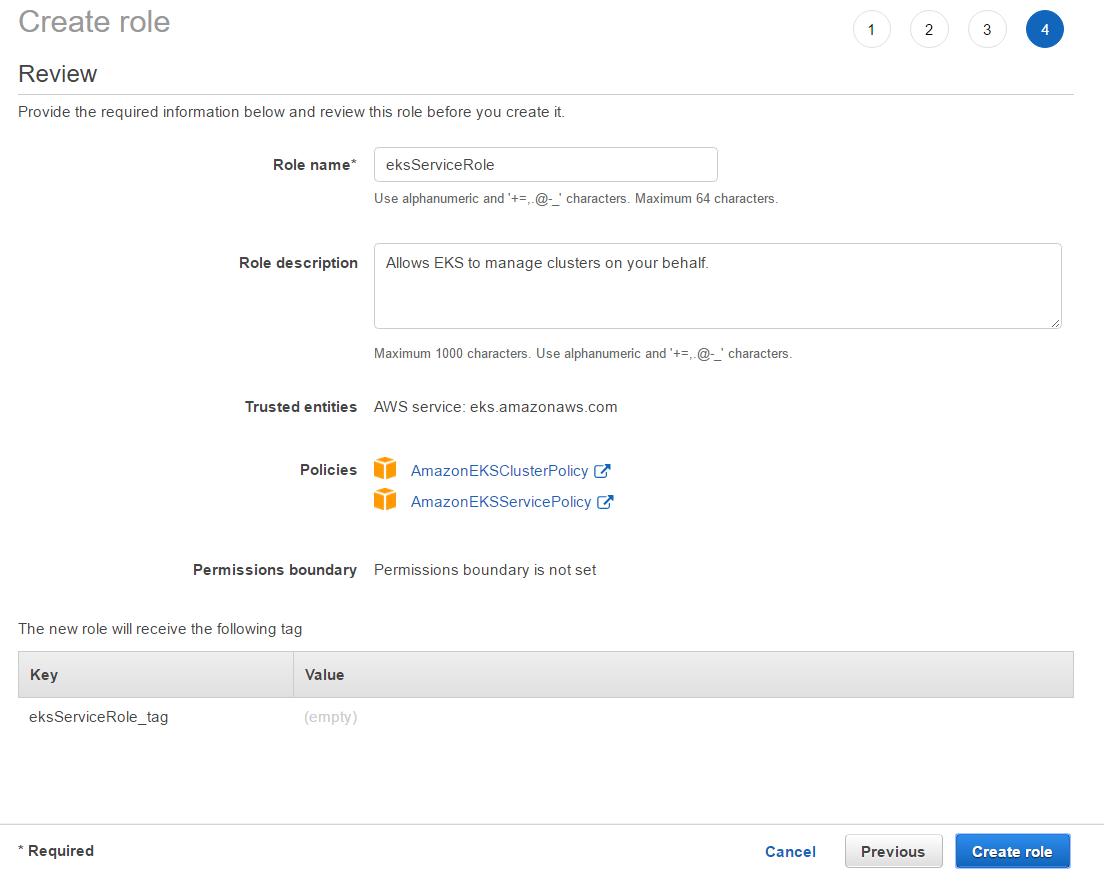
Task: Click the Create role button
Action: pyautogui.click(x=1012, y=851)
